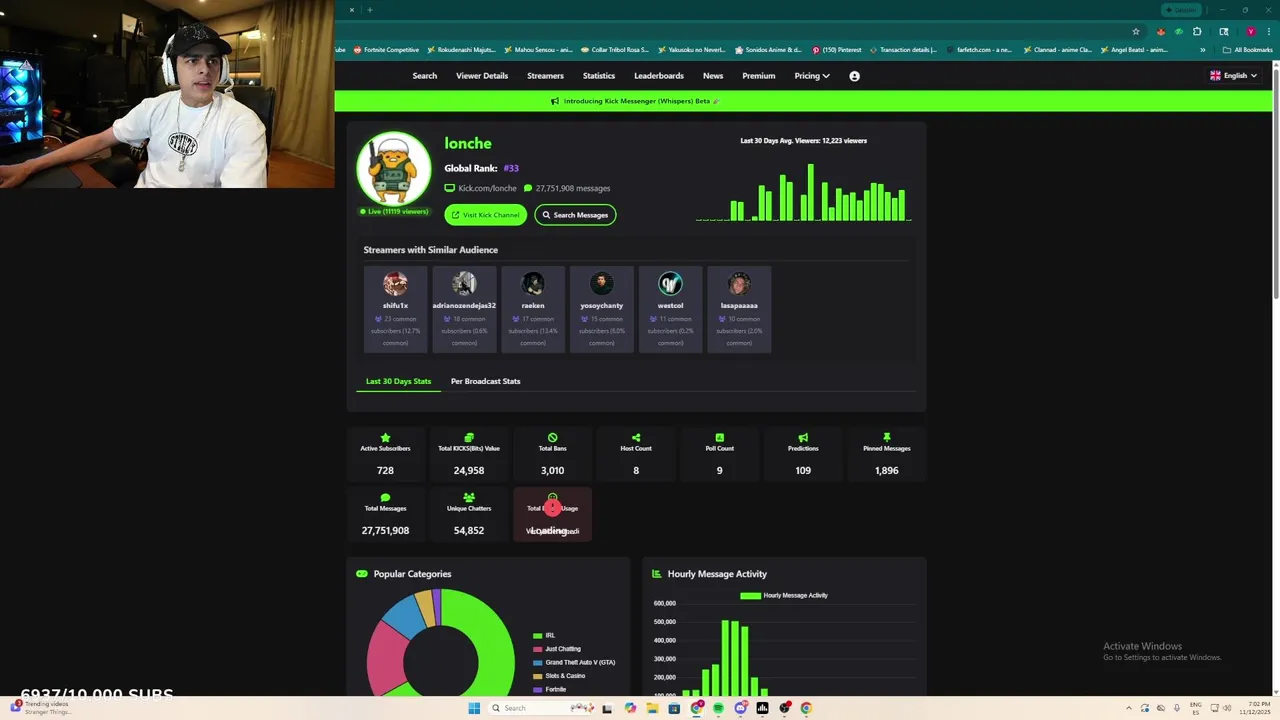1280x720 pixels.
Task: Show hidden system tray icons
Action: pos(1129,708)
